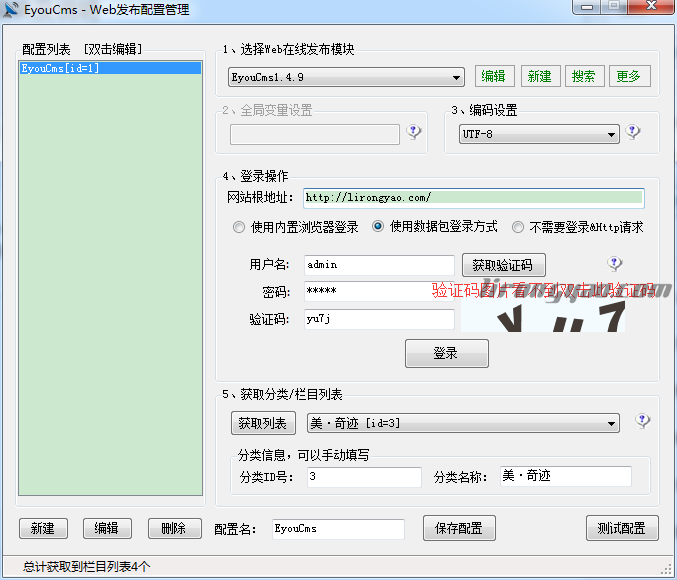
Task: Click the status text 总计获取到栏目列表4个
Action: (x=86, y=566)
